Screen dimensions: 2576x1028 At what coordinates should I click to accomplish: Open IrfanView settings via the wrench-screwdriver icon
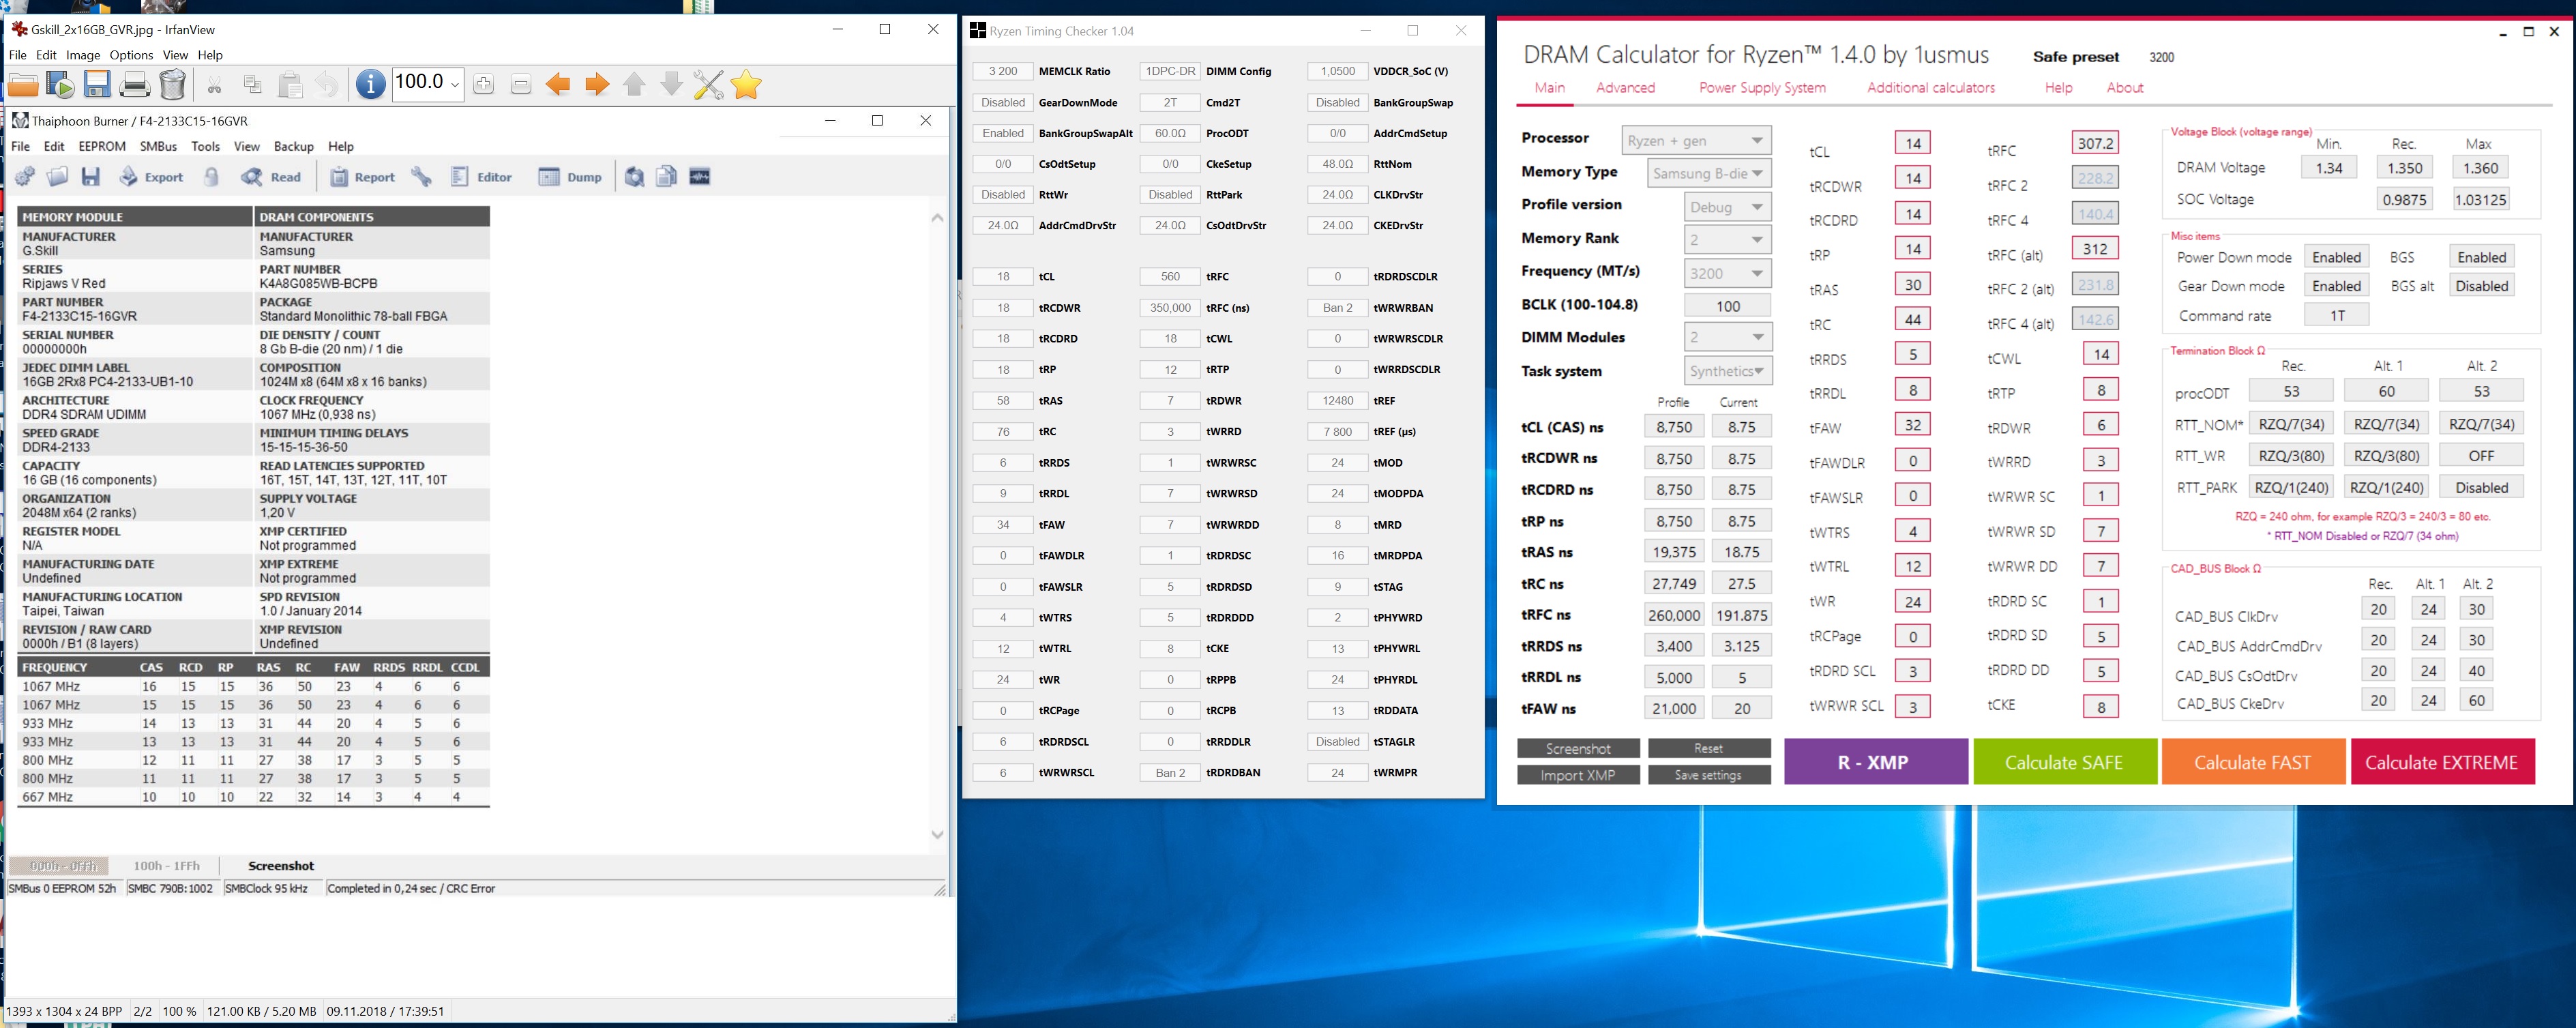(708, 85)
